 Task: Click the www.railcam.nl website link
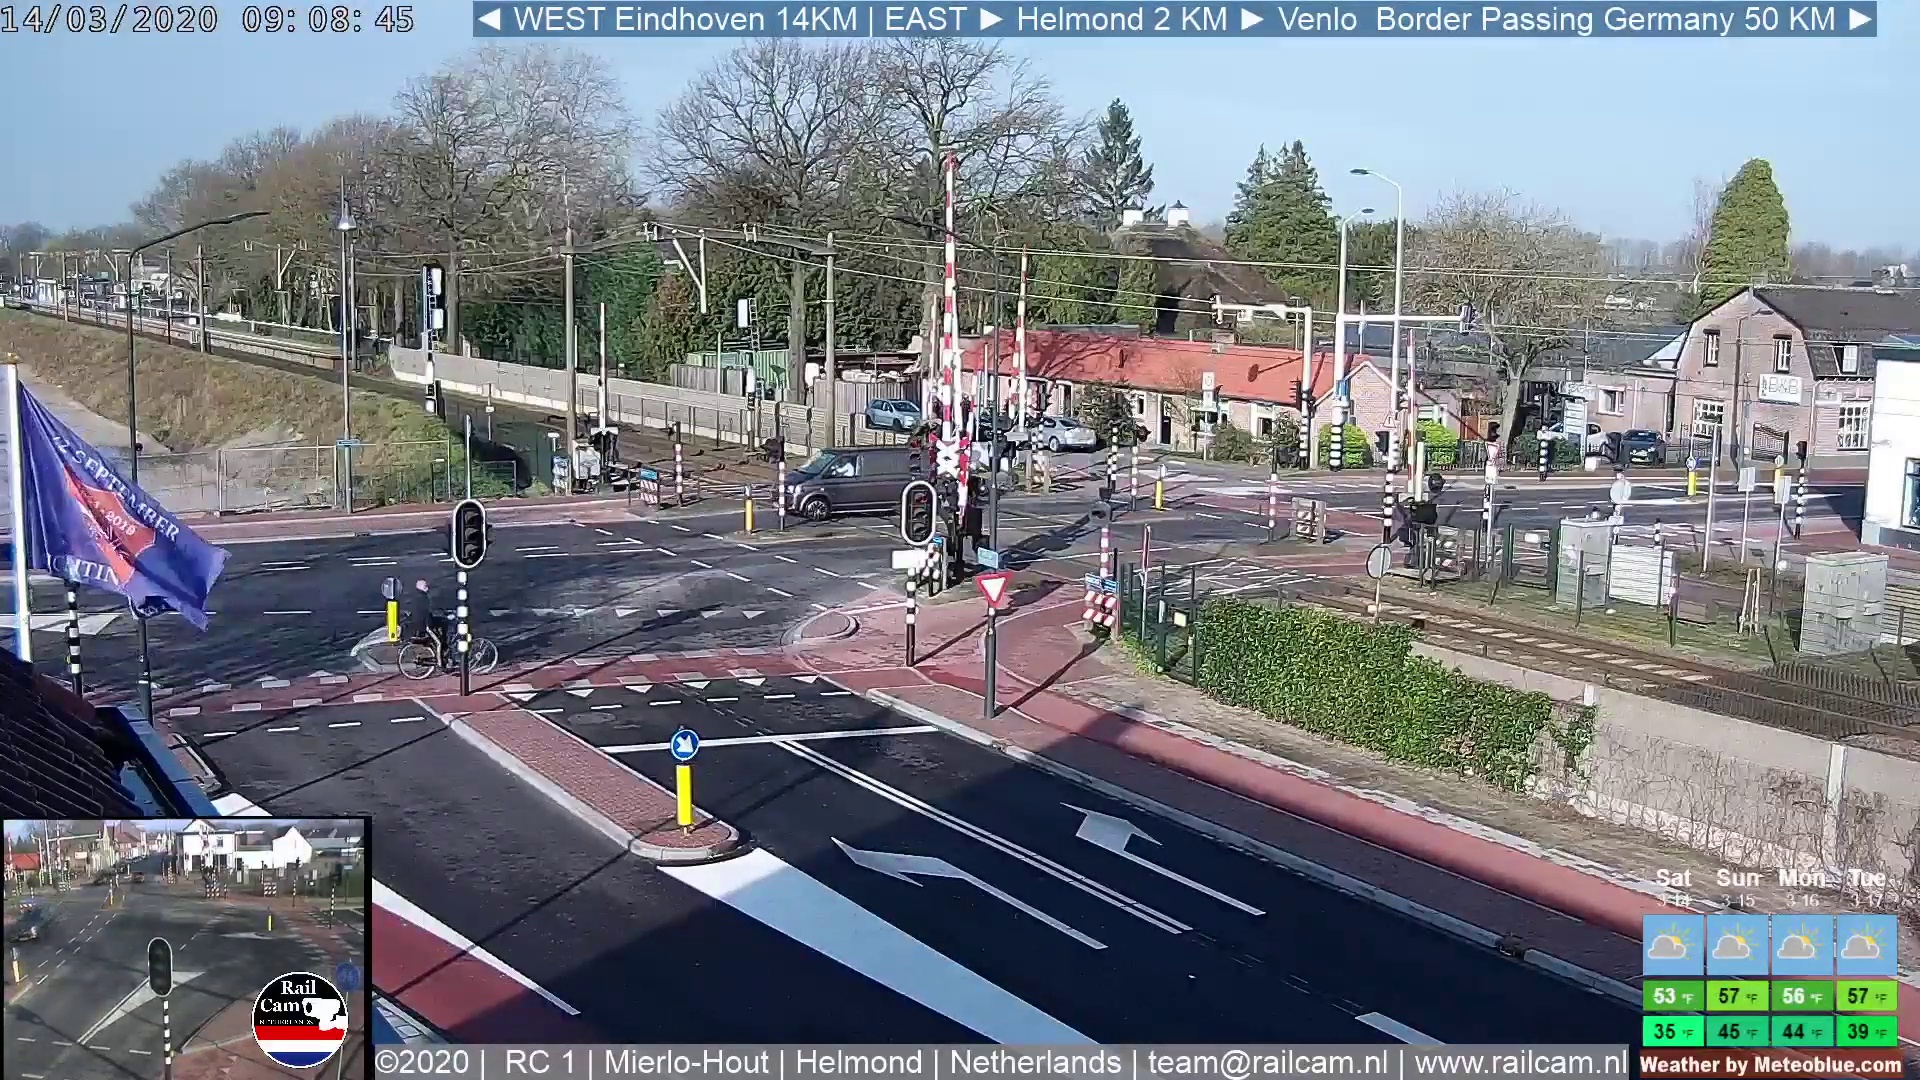pos(1521,1062)
